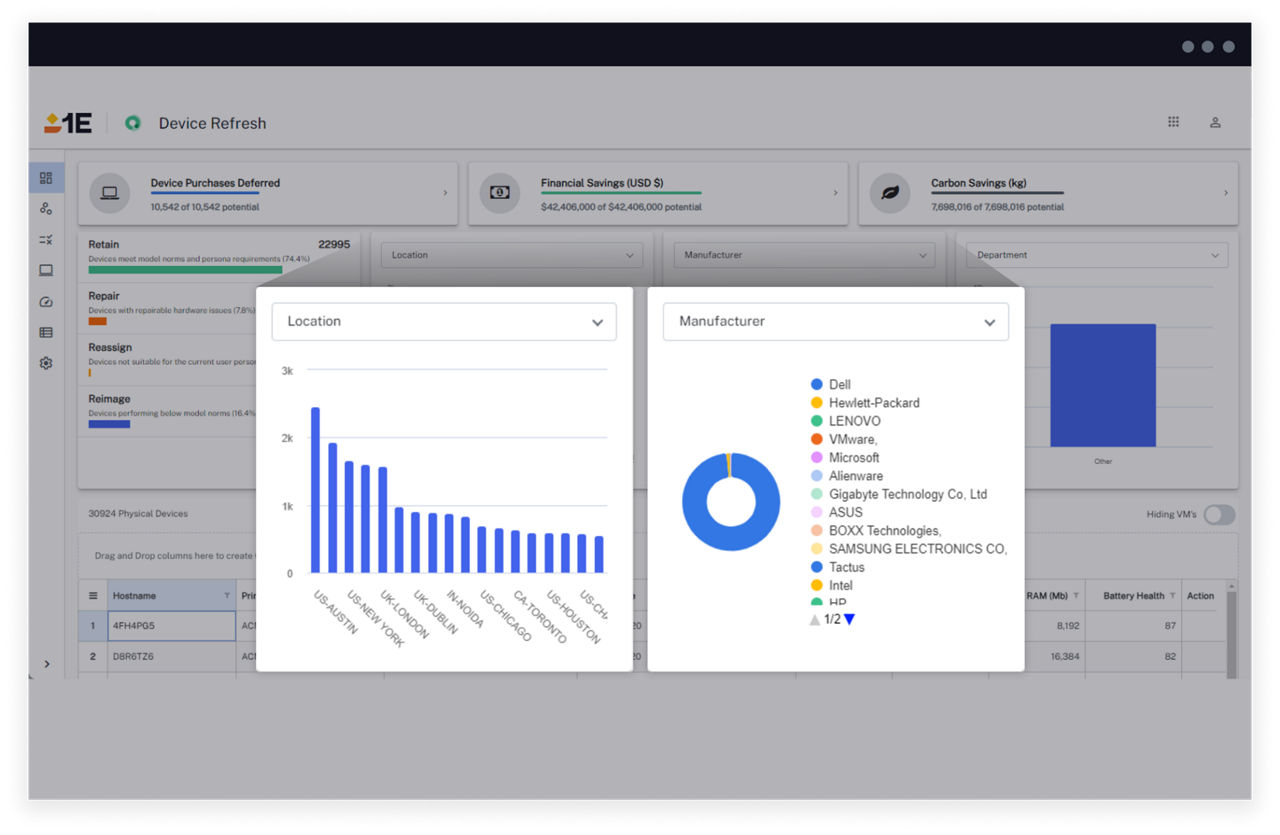
Task: Filter the RAM (Mb) column
Action: [x=1076, y=596]
